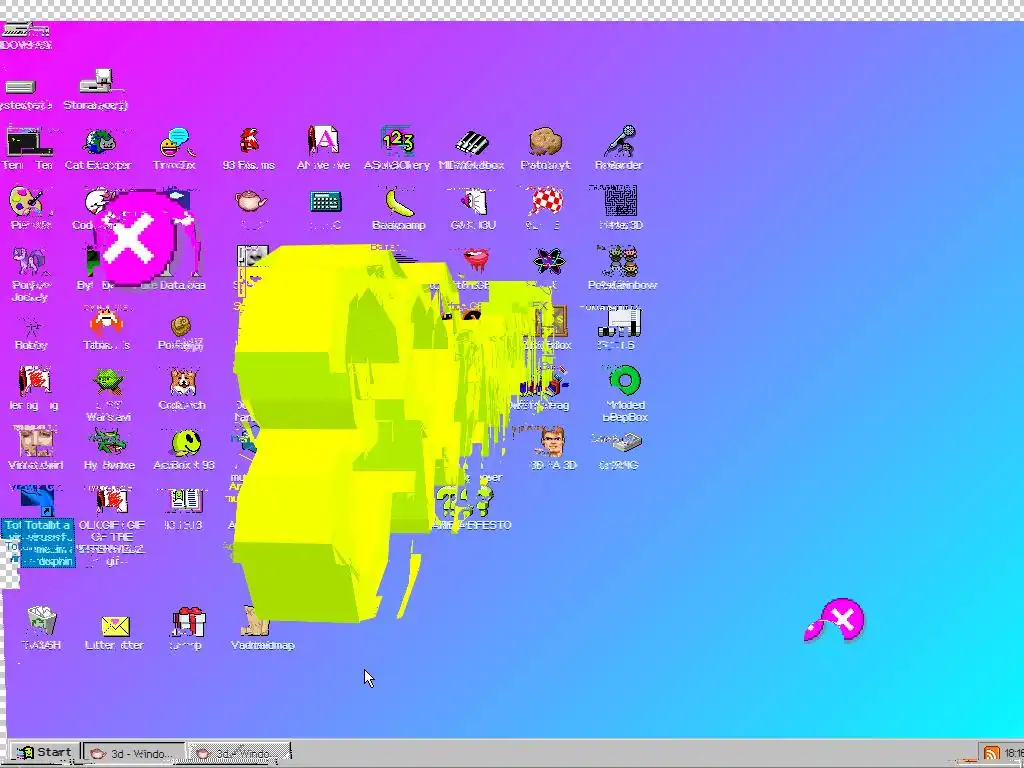Viewport: 1024px width, 768px height.
Task: Open the red ribbon gift box icon
Action: pos(188,621)
